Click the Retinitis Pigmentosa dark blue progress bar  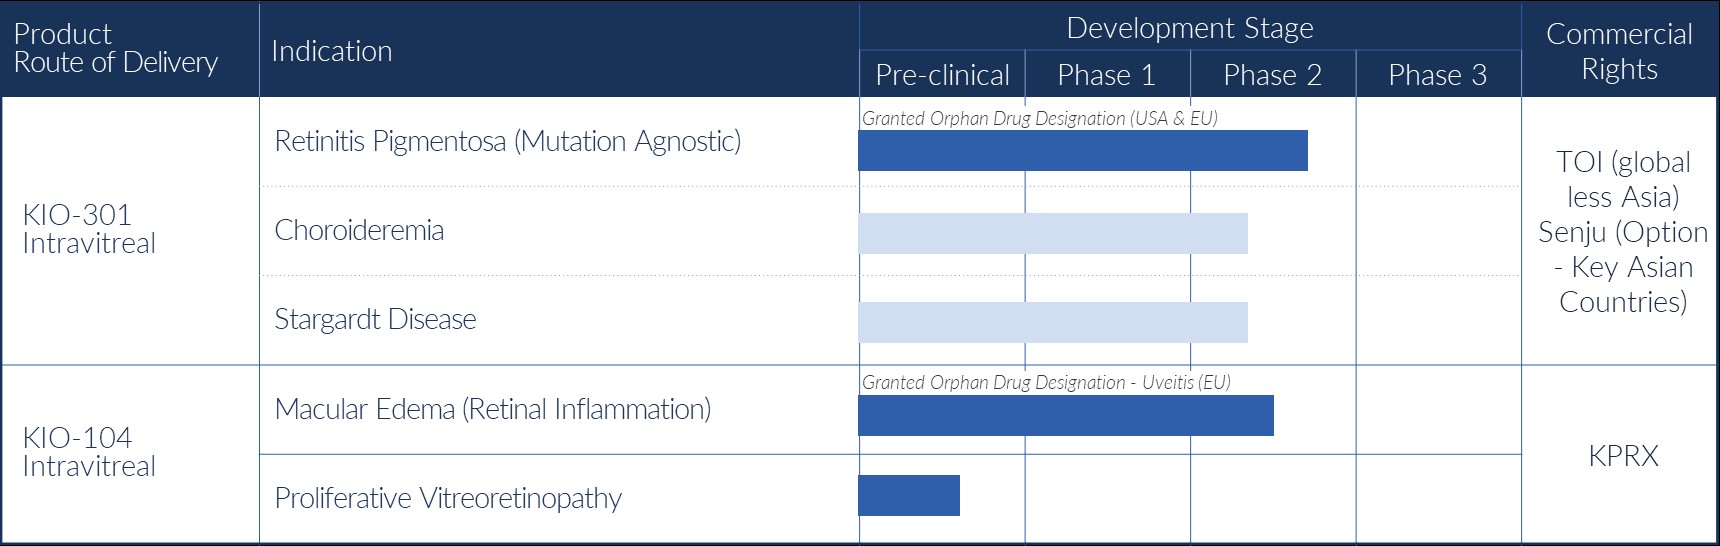click(x=1082, y=151)
